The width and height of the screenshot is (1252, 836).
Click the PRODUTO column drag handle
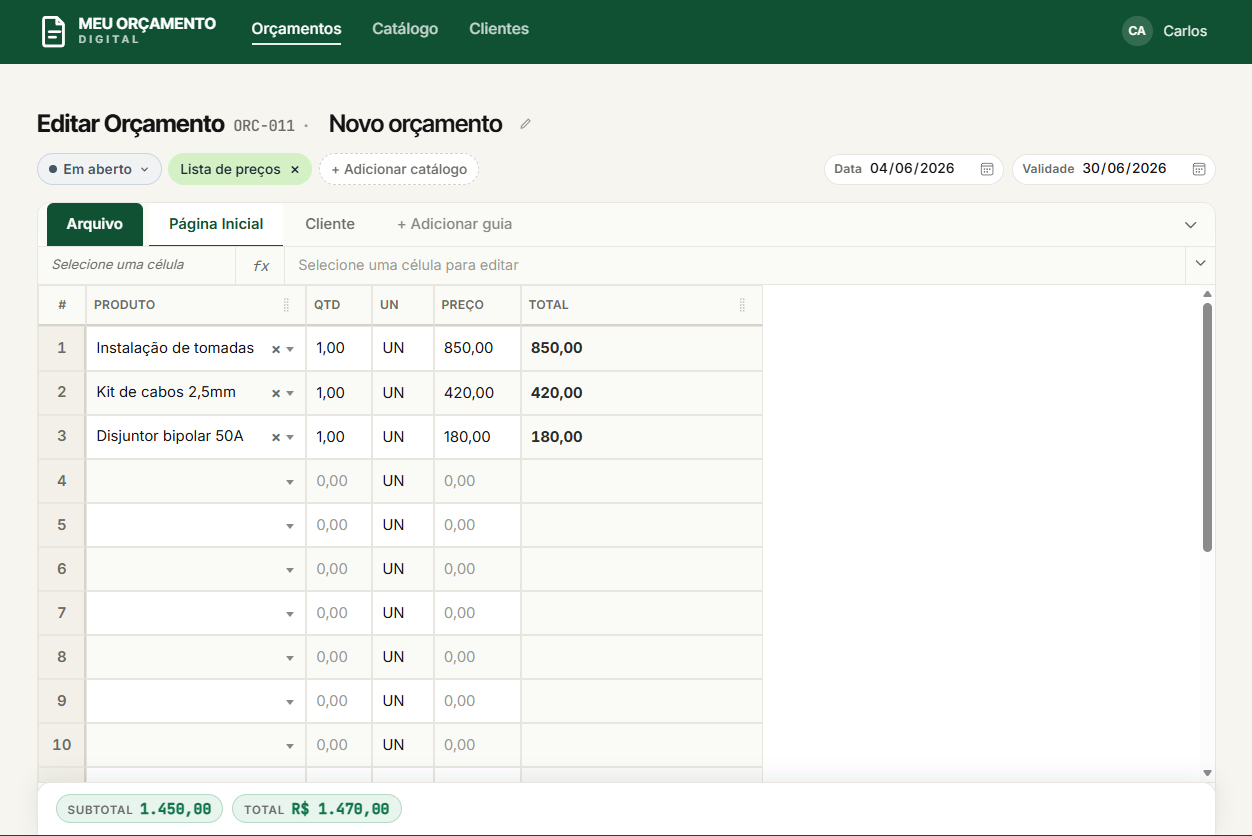pyautogui.click(x=286, y=305)
